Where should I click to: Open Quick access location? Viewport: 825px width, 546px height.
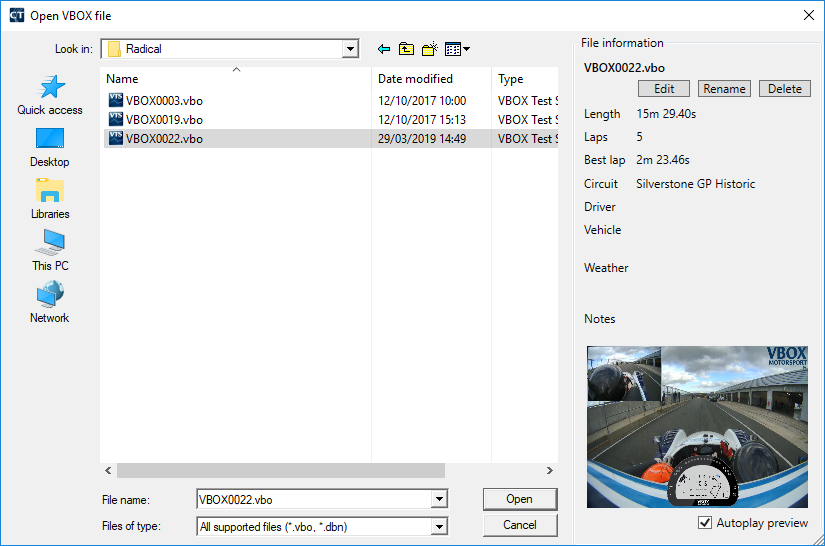pos(50,95)
